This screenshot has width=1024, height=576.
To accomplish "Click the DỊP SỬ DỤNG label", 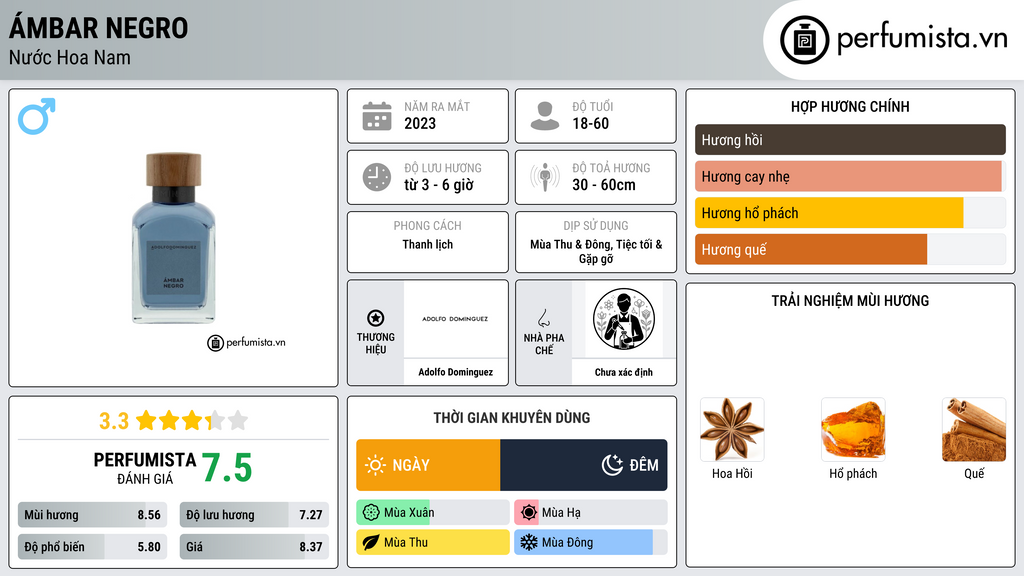I will [x=596, y=226].
